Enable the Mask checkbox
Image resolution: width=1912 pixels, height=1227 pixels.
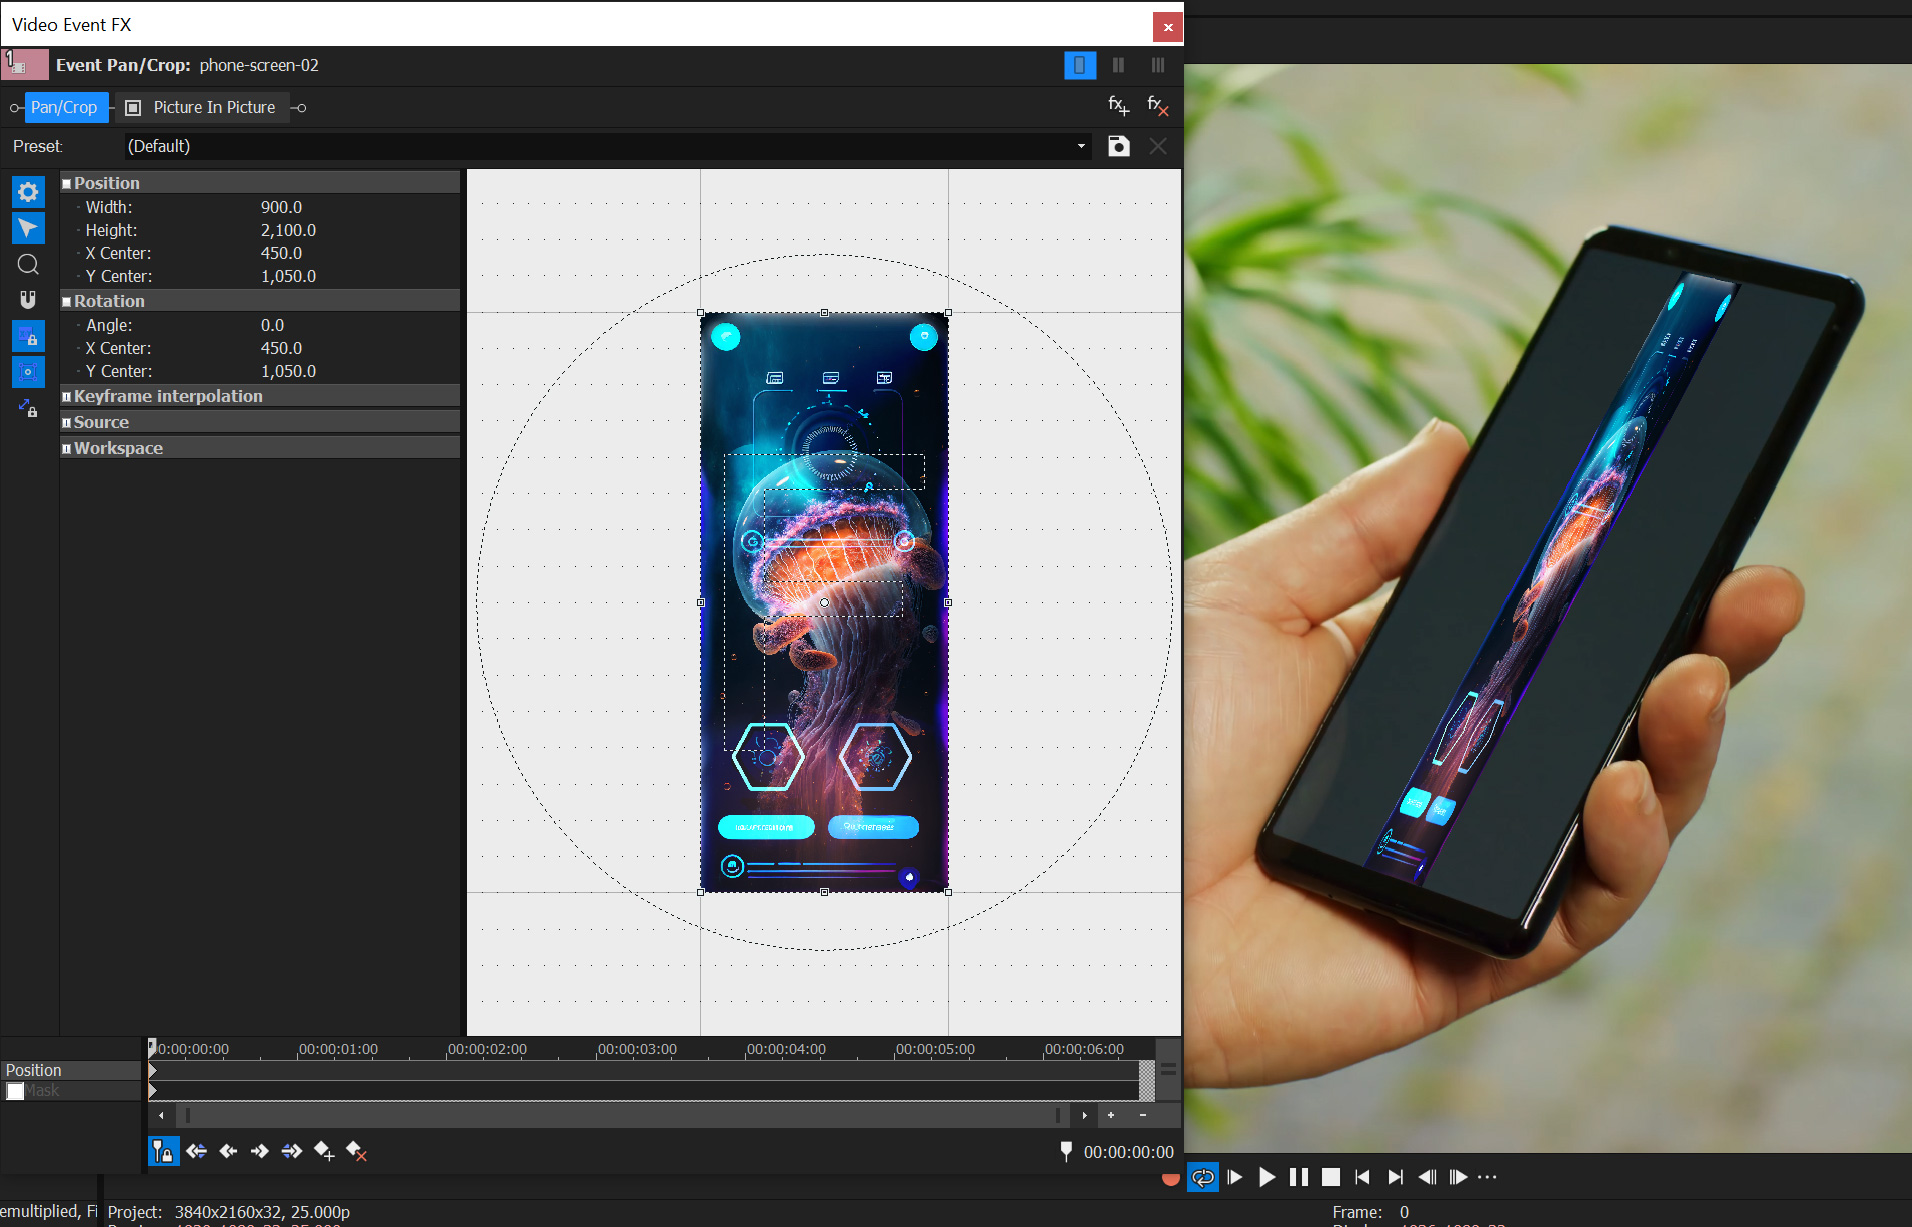coord(15,1091)
